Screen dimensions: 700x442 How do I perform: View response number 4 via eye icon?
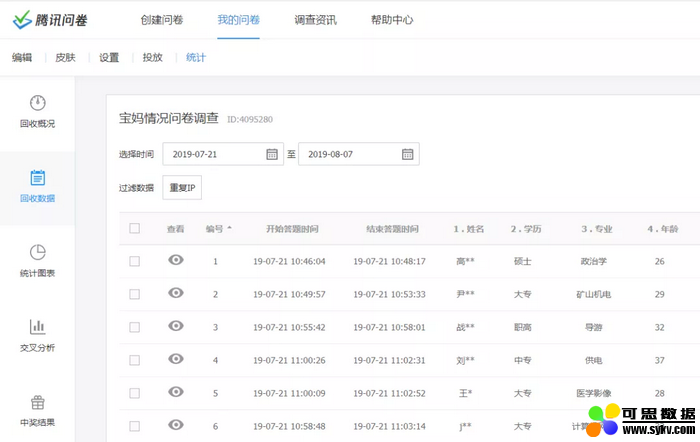click(x=176, y=359)
